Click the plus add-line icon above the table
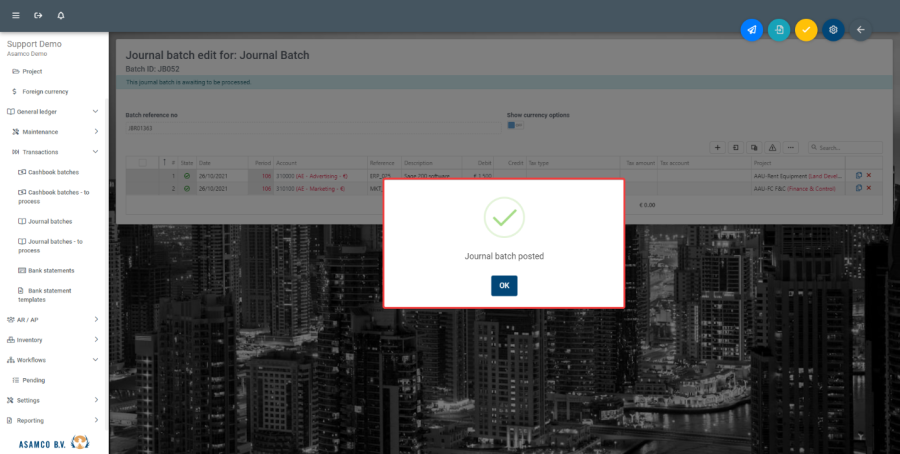 coord(717,147)
